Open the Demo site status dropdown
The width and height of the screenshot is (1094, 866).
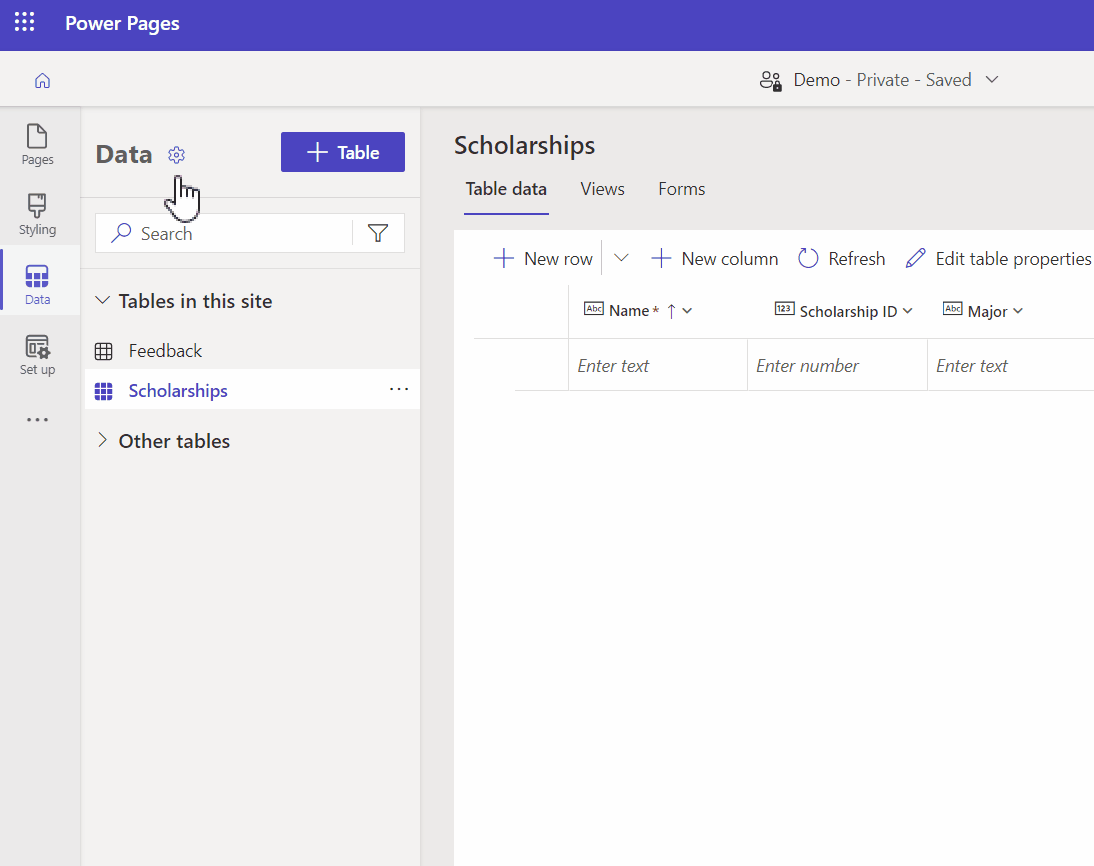(x=991, y=79)
